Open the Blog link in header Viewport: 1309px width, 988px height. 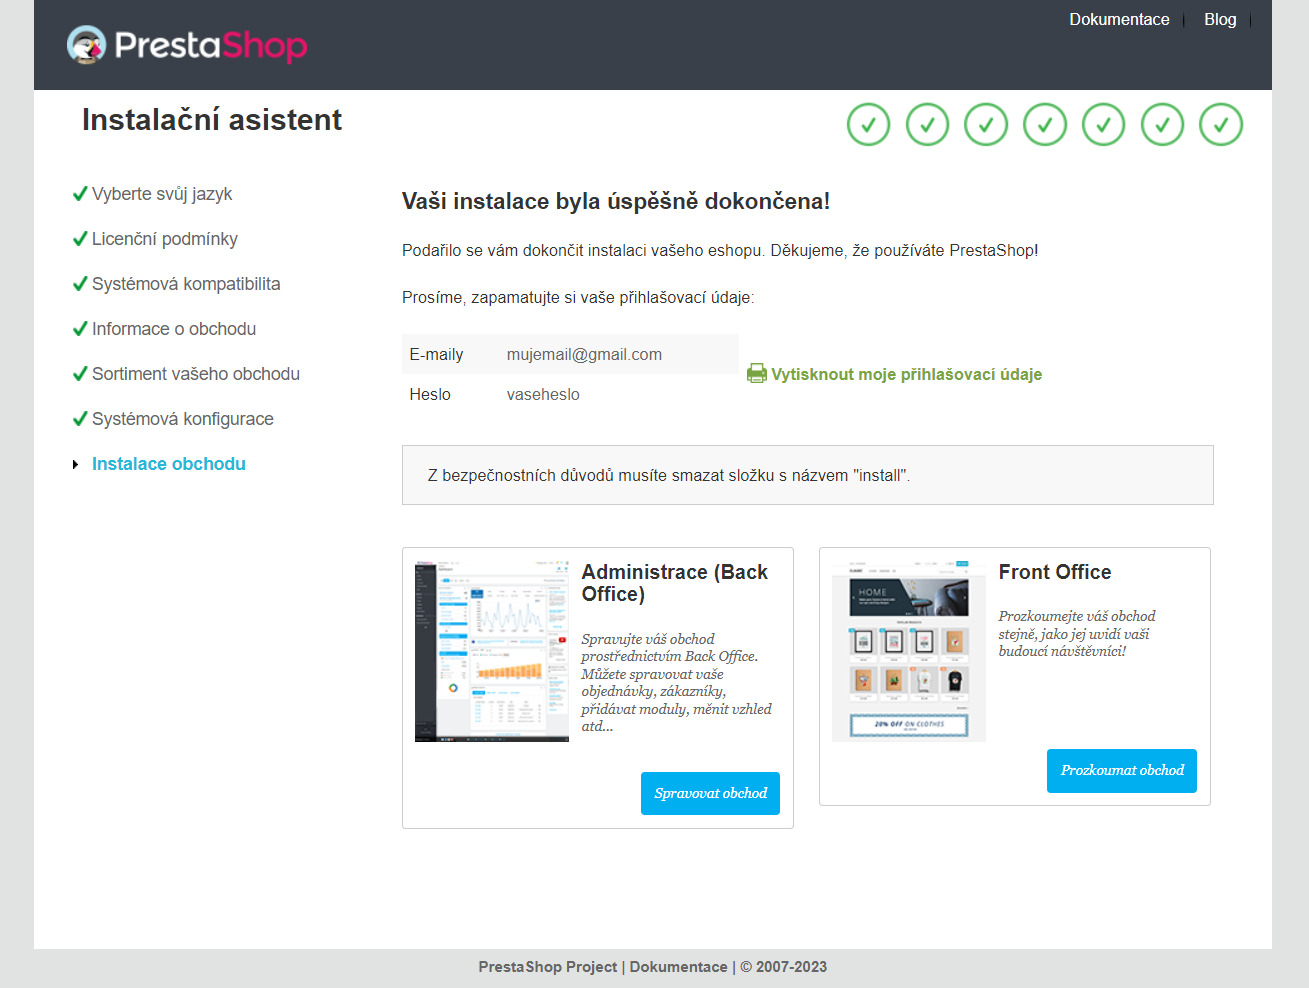pyautogui.click(x=1220, y=19)
